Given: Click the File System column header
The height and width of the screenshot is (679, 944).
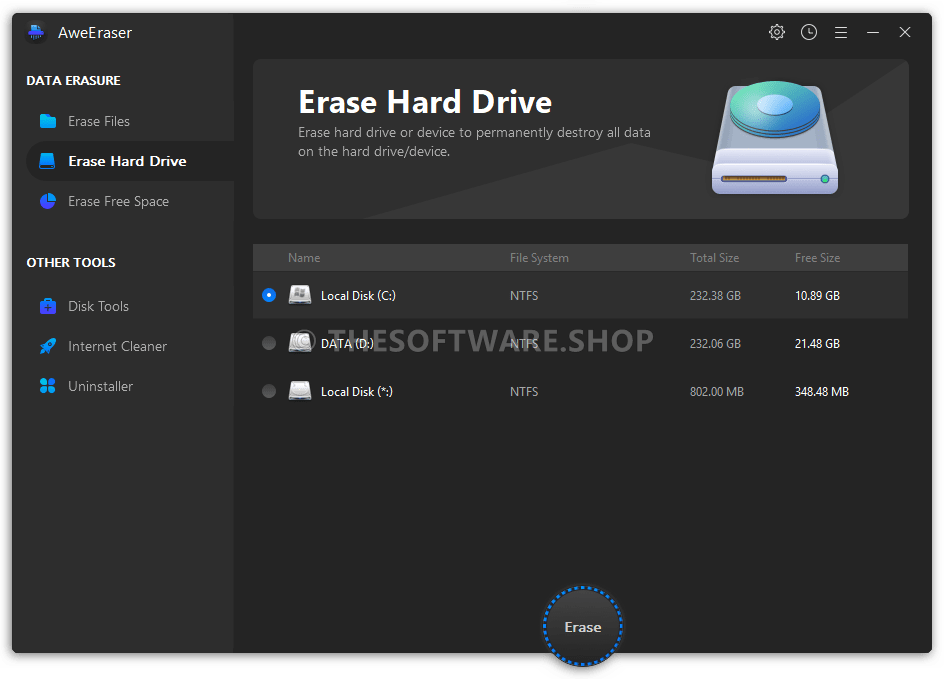Looking at the screenshot, I should (x=539, y=258).
